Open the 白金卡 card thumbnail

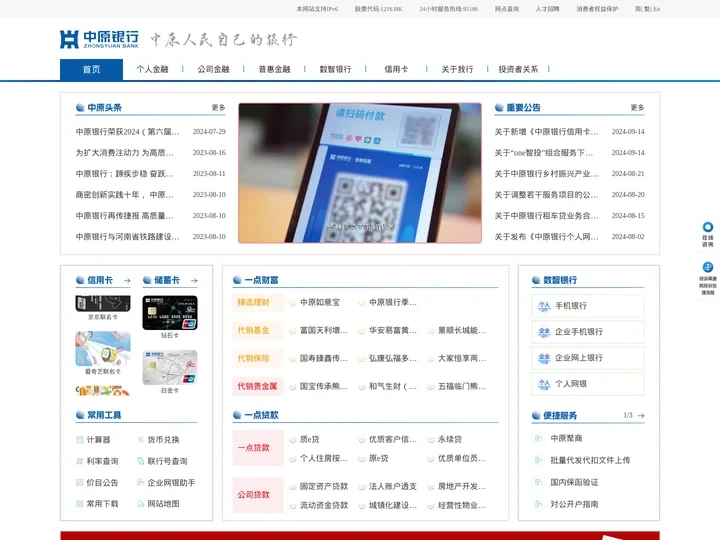click(170, 368)
